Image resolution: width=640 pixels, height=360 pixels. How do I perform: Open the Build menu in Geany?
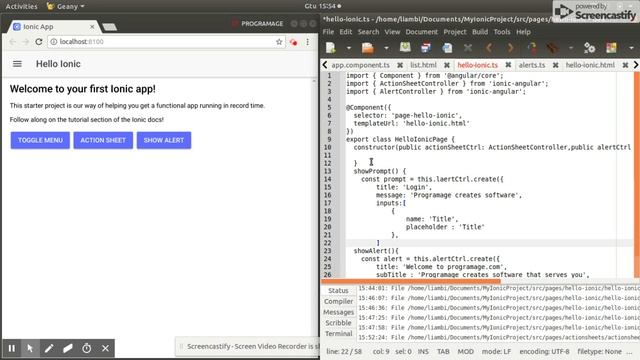pyautogui.click(x=480, y=32)
